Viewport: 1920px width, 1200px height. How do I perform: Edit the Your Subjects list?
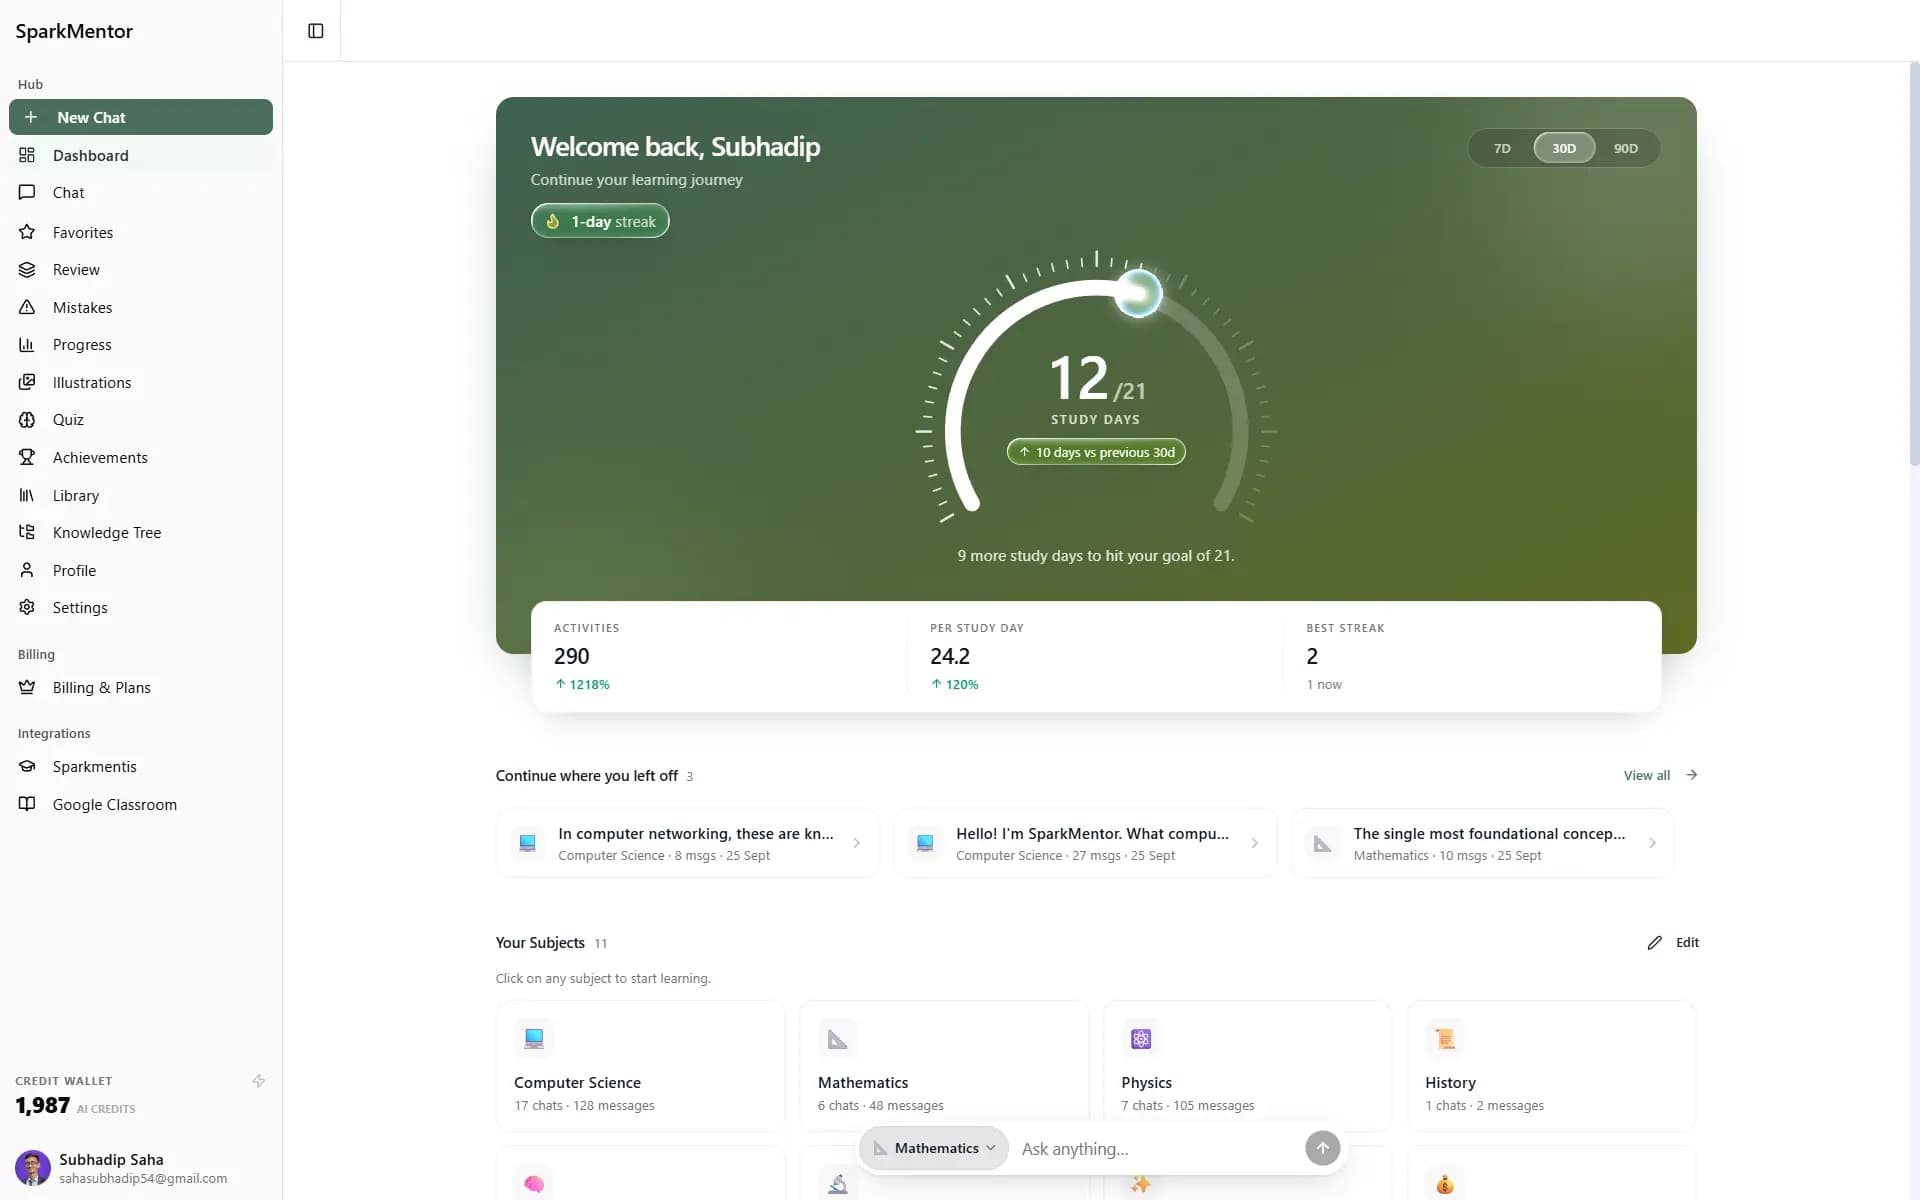coord(1673,942)
